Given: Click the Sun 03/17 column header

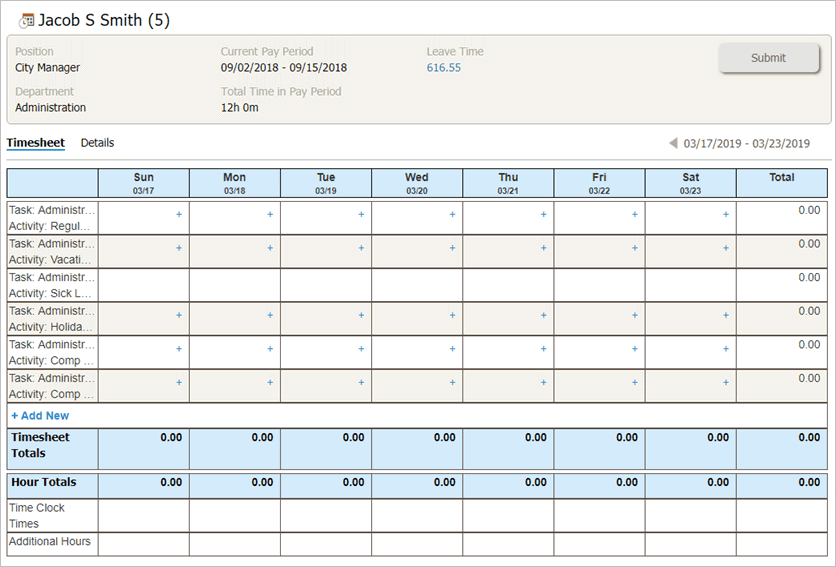Looking at the screenshot, I should (x=143, y=183).
